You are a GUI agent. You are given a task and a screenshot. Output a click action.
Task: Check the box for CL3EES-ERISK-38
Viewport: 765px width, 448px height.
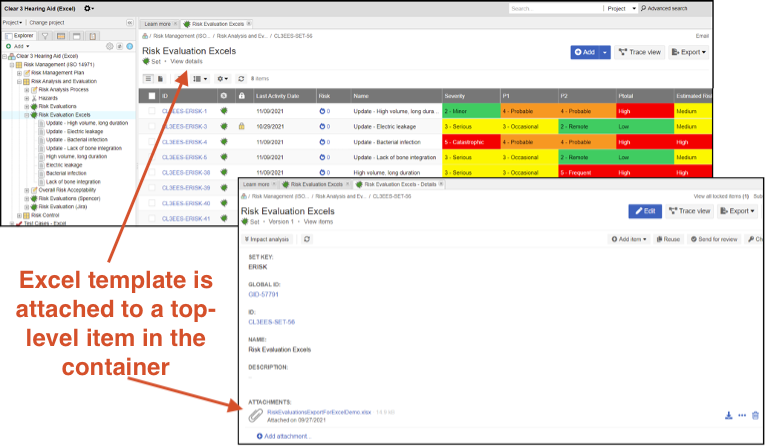152,172
